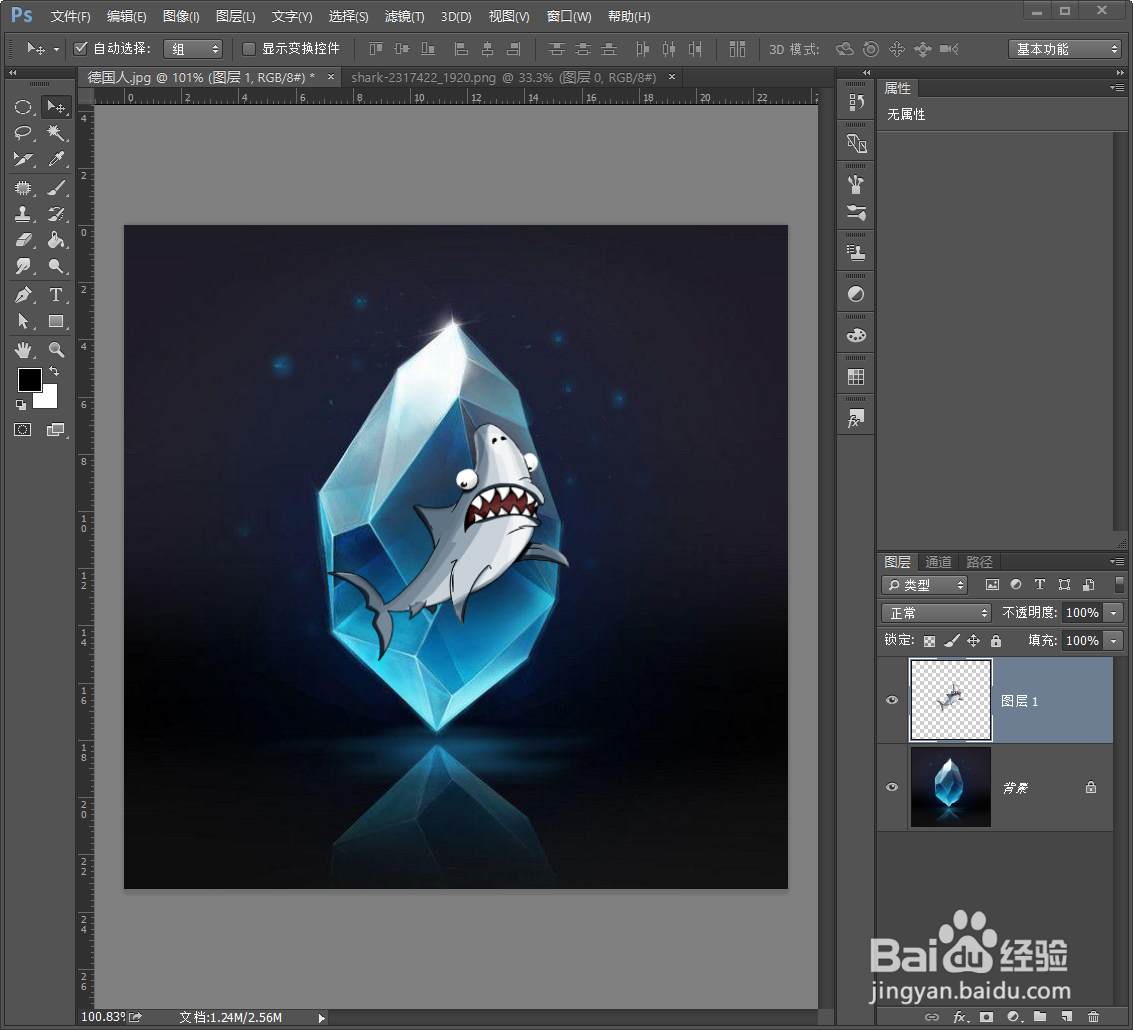Hide 图层 1 layer visibility eye

click(x=892, y=700)
